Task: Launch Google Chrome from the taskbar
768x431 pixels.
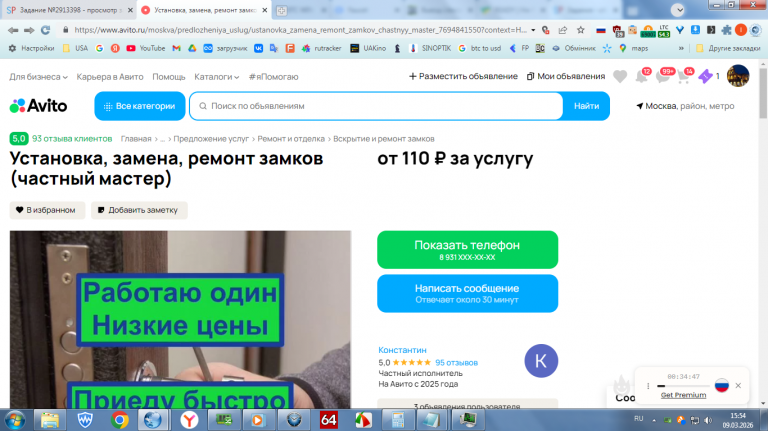Action: [x=119, y=420]
